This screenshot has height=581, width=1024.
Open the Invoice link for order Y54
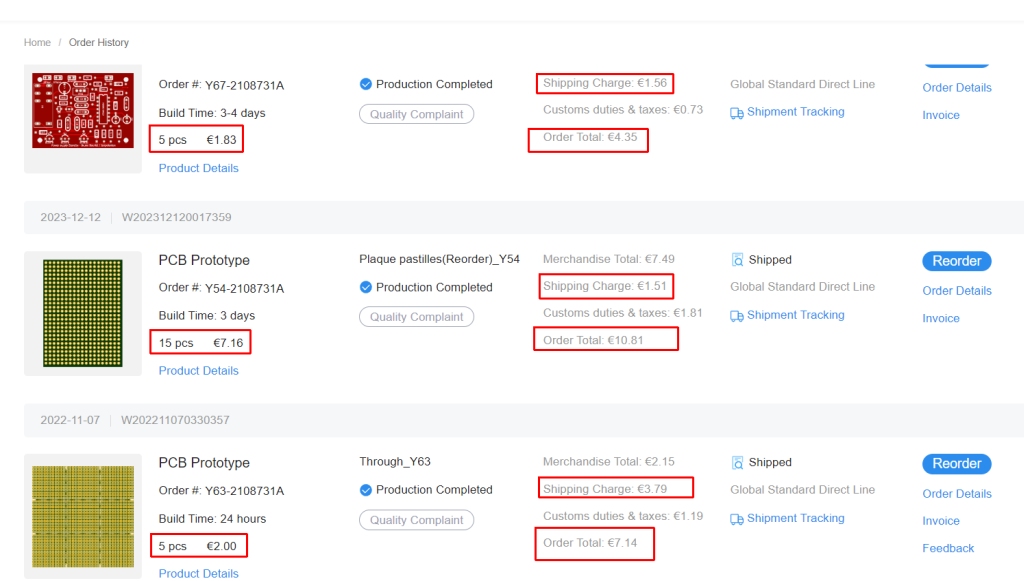tap(940, 319)
